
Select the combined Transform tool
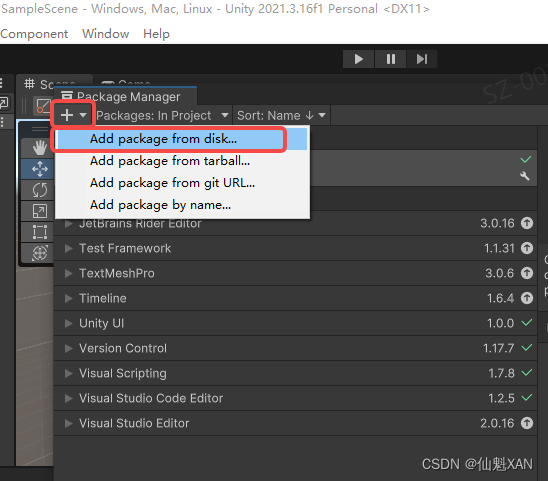[x=39, y=253]
